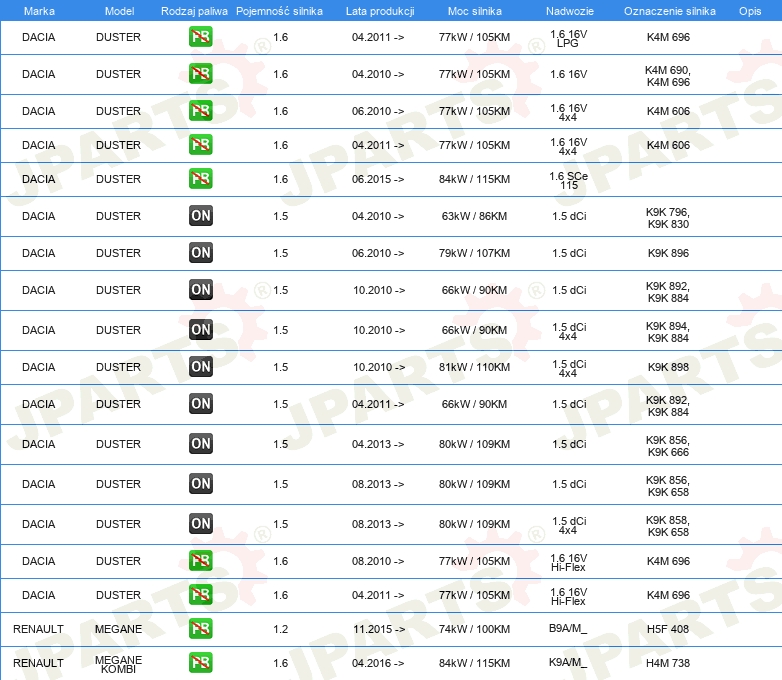Click the H4M 738 engine code cell
This screenshot has width=782, height=680.
(668, 663)
